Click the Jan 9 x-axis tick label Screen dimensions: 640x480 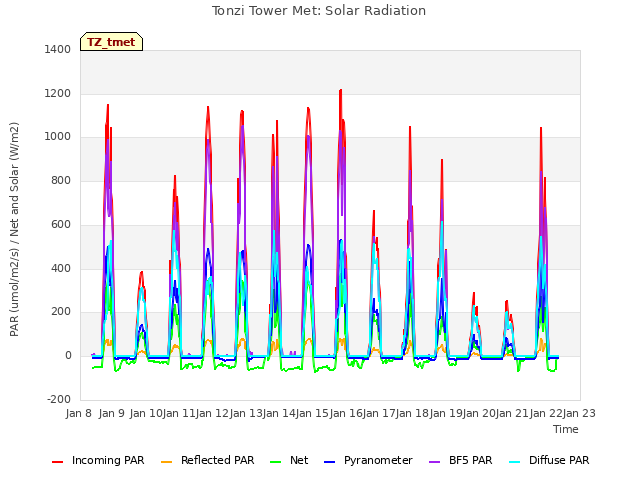point(111,413)
